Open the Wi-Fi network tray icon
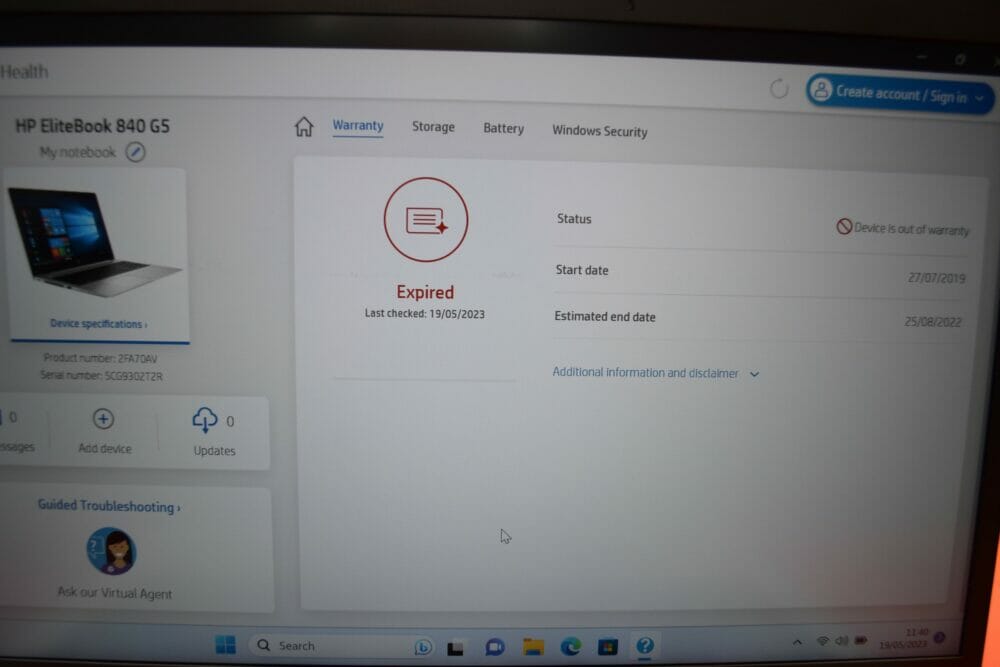 coord(823,641)
